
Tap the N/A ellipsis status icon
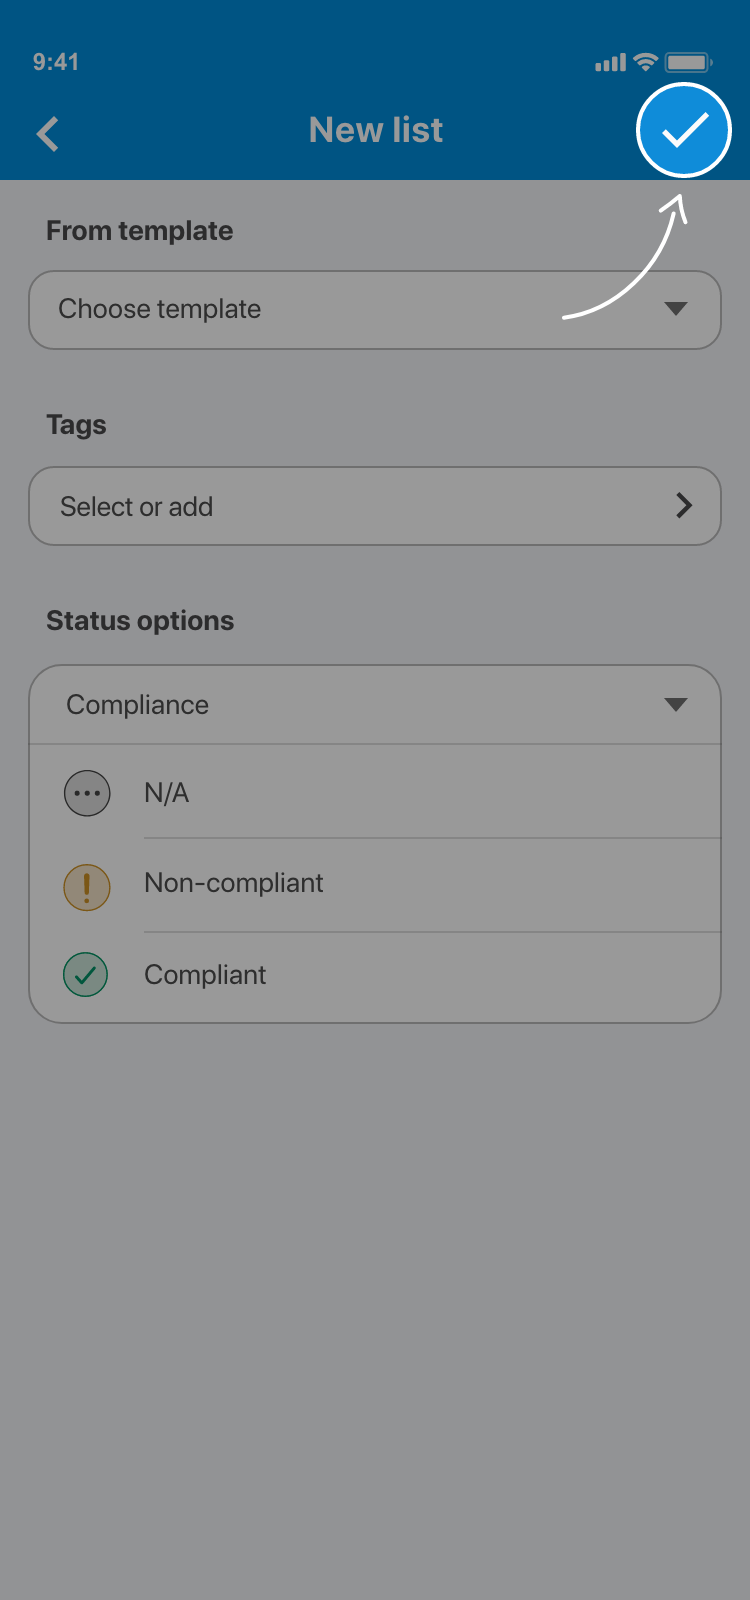[87, 794]
